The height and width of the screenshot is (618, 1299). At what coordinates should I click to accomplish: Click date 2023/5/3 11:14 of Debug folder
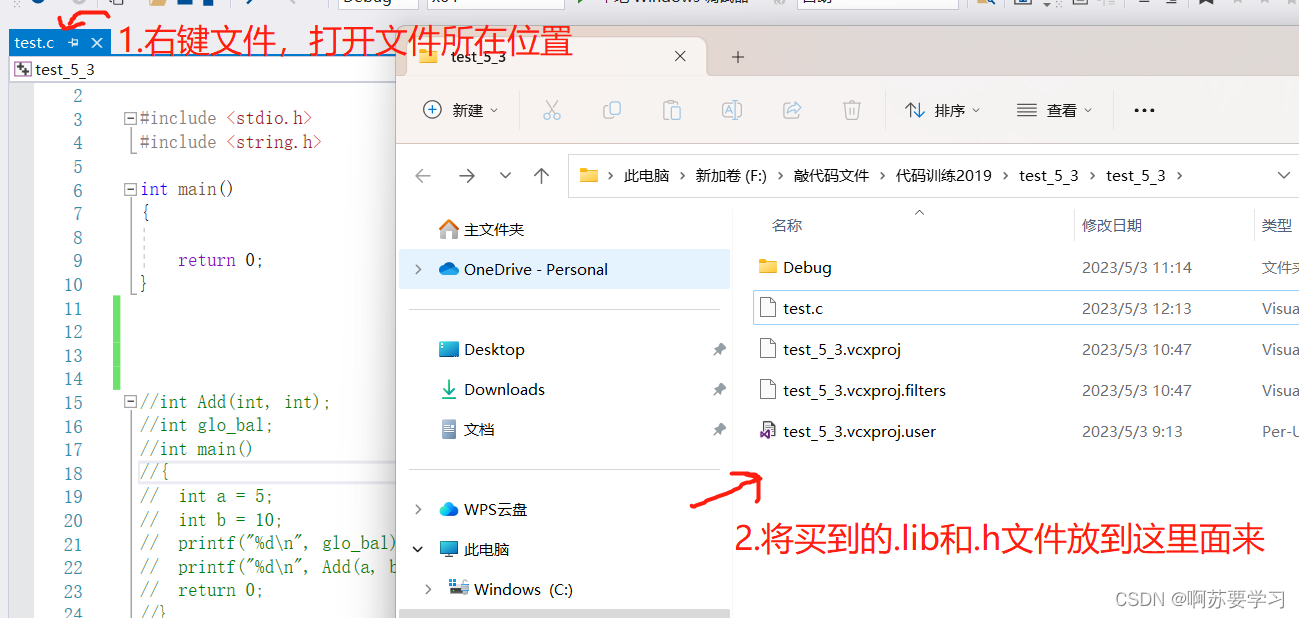(x=1137, y=268)
